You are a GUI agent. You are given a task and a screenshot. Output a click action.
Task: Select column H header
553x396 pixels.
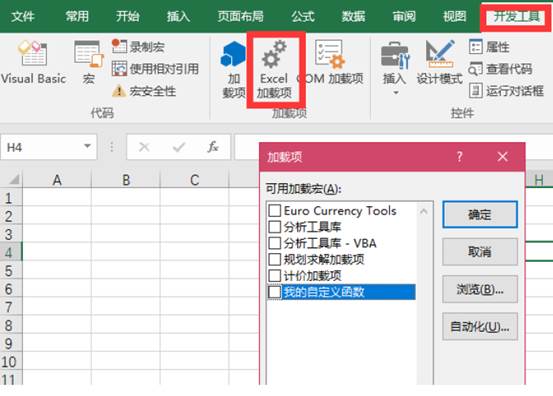tap(539, 180)
